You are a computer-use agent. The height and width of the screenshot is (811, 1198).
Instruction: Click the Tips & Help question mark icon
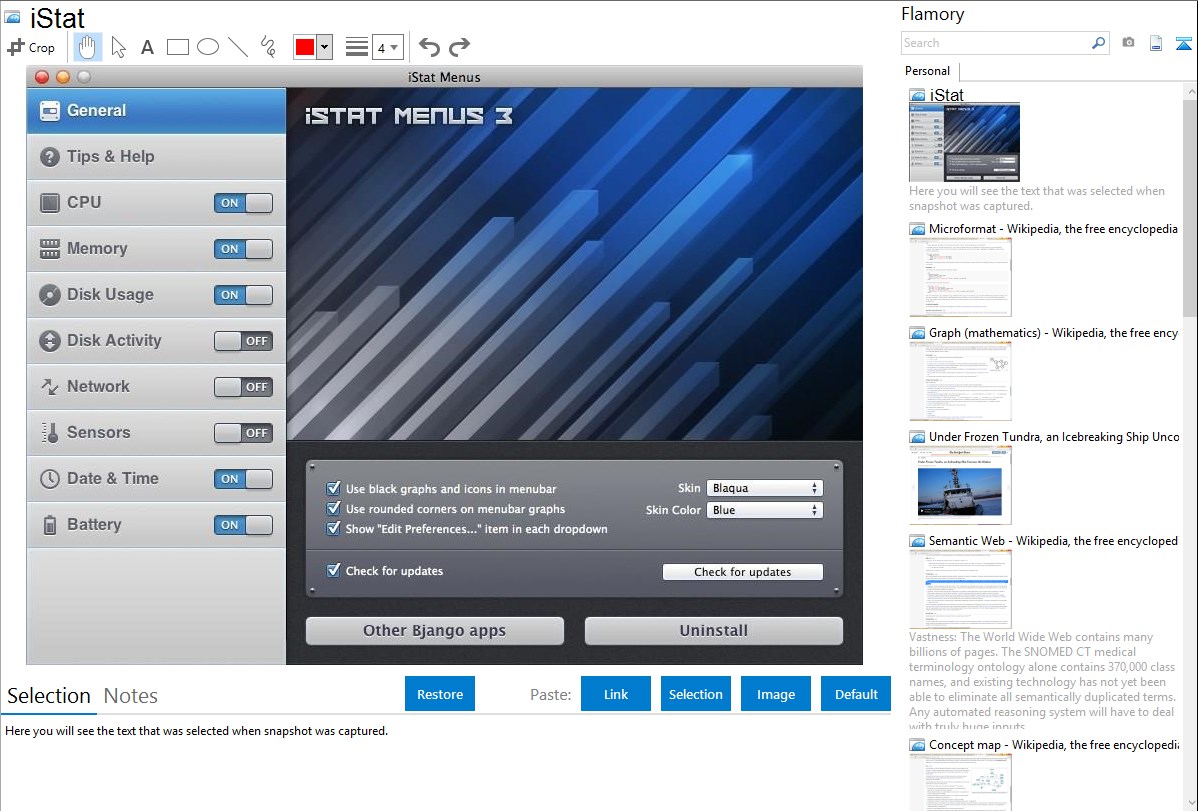click(50, 157)
